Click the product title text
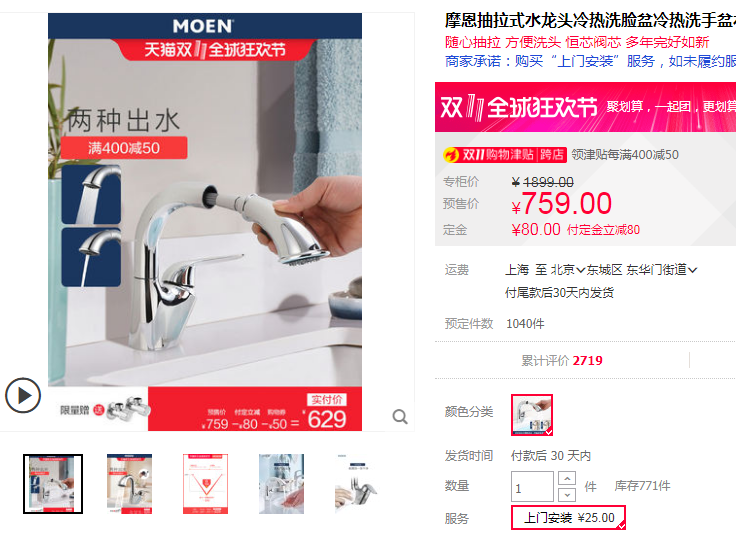 (590, 20)
